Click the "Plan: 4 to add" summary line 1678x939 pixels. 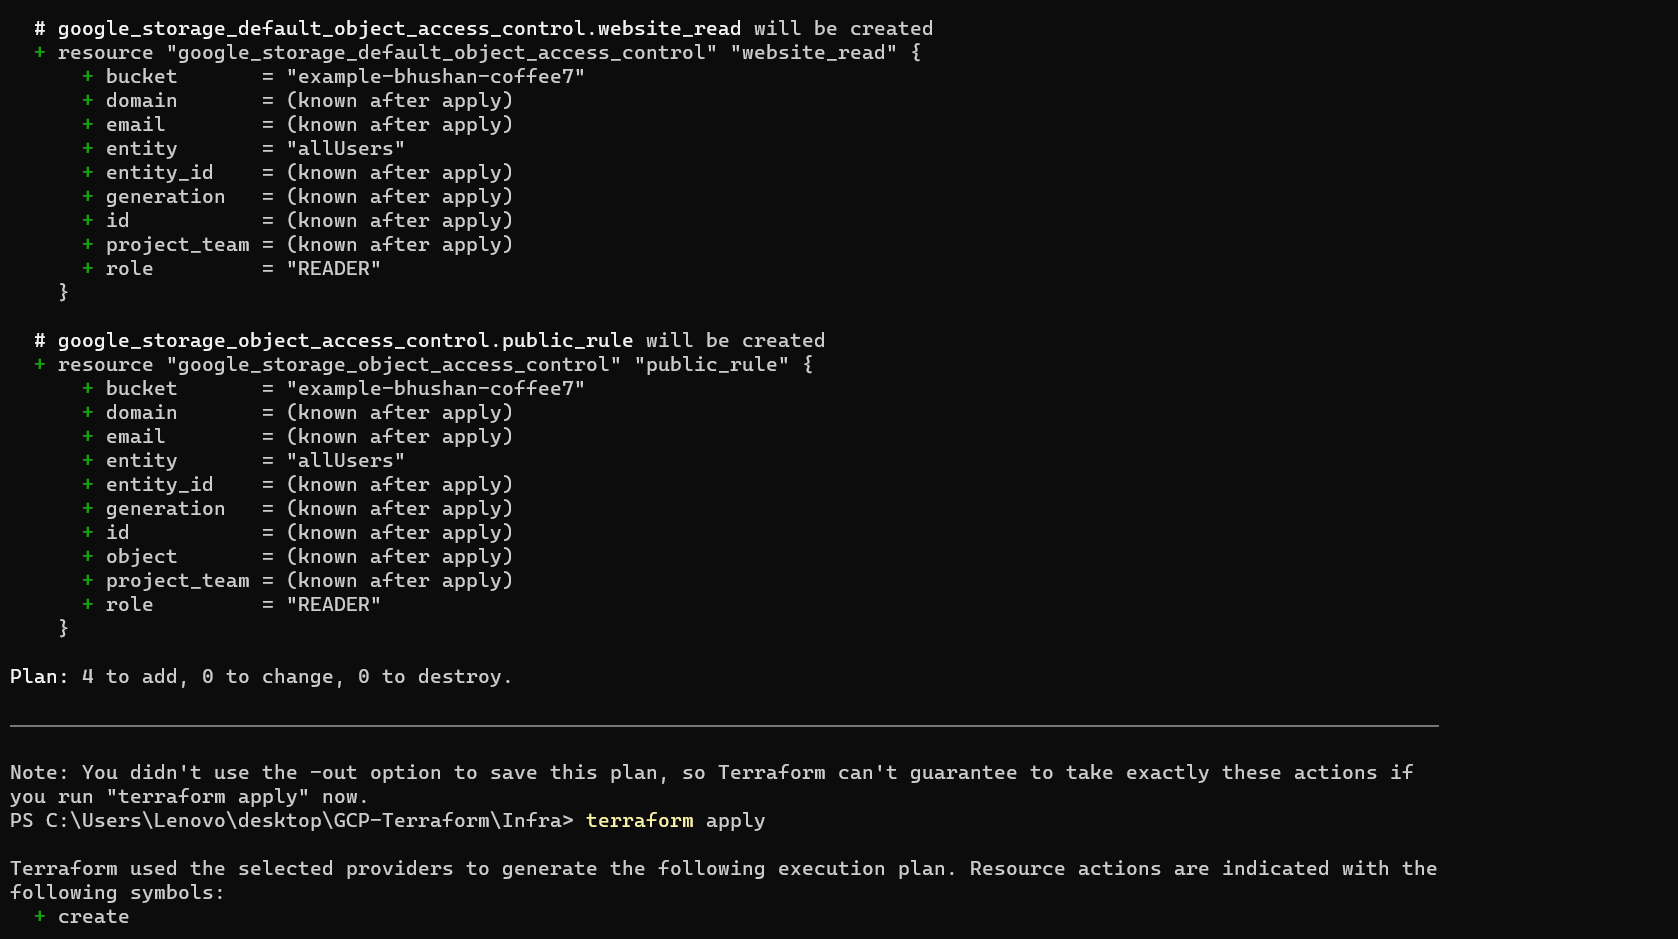pos(260,677)
